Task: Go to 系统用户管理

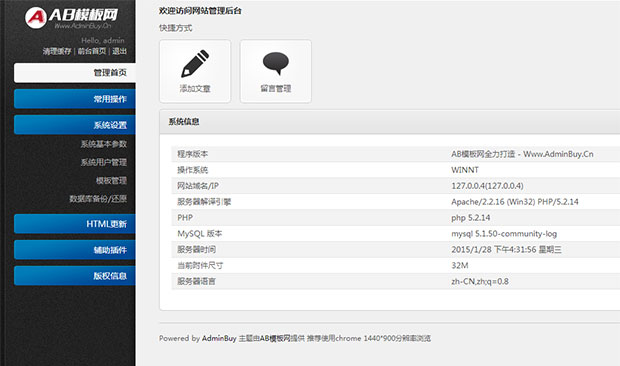Action: [104, 162]
